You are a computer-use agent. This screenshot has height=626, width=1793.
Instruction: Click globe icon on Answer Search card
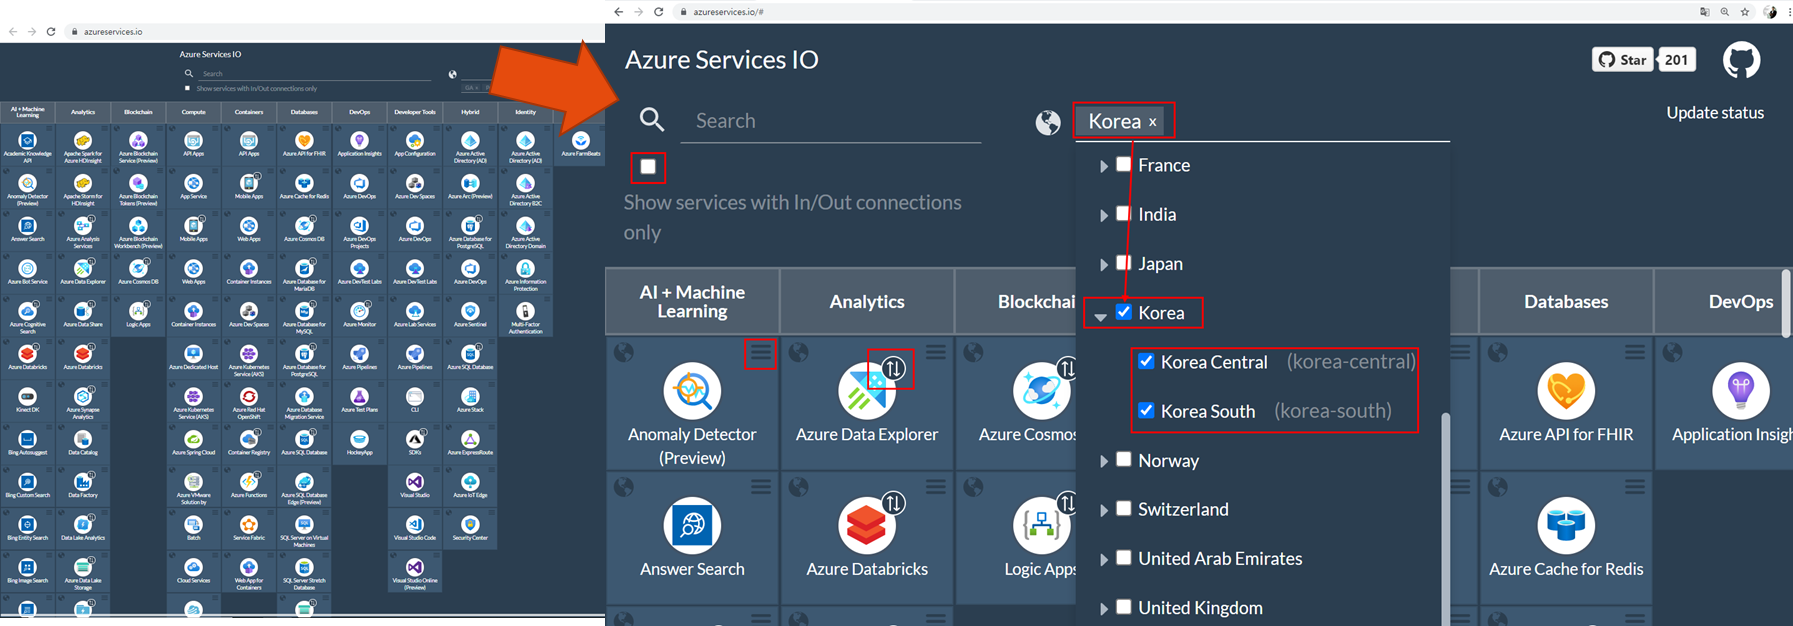pyautogui.click(x=624, y=487)
